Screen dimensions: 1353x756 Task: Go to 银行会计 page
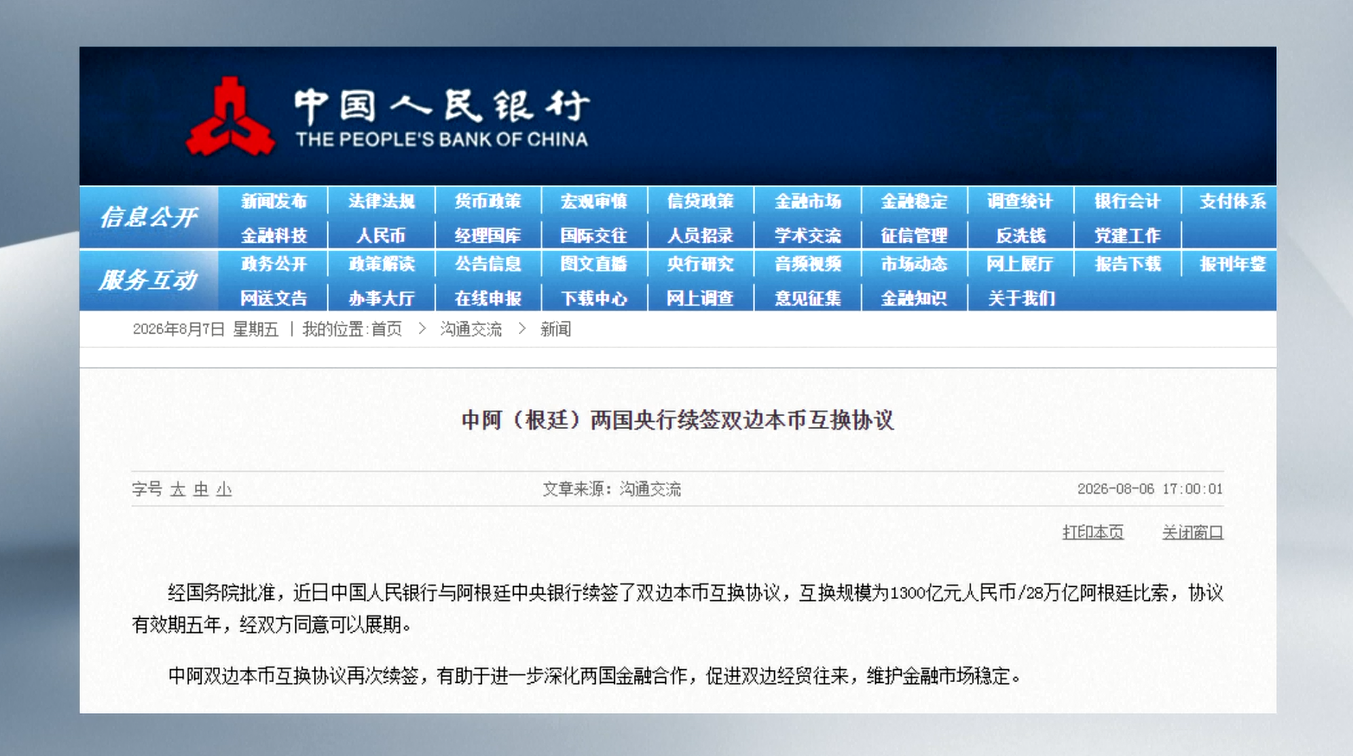click(1128, 201)
